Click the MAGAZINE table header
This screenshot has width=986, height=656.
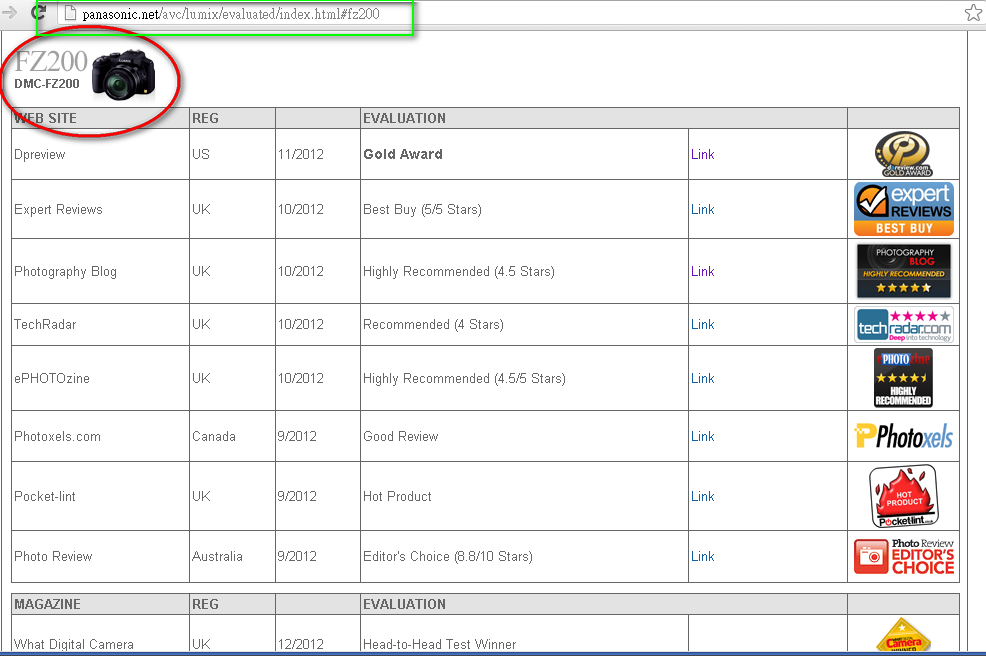tap(100, 604)
